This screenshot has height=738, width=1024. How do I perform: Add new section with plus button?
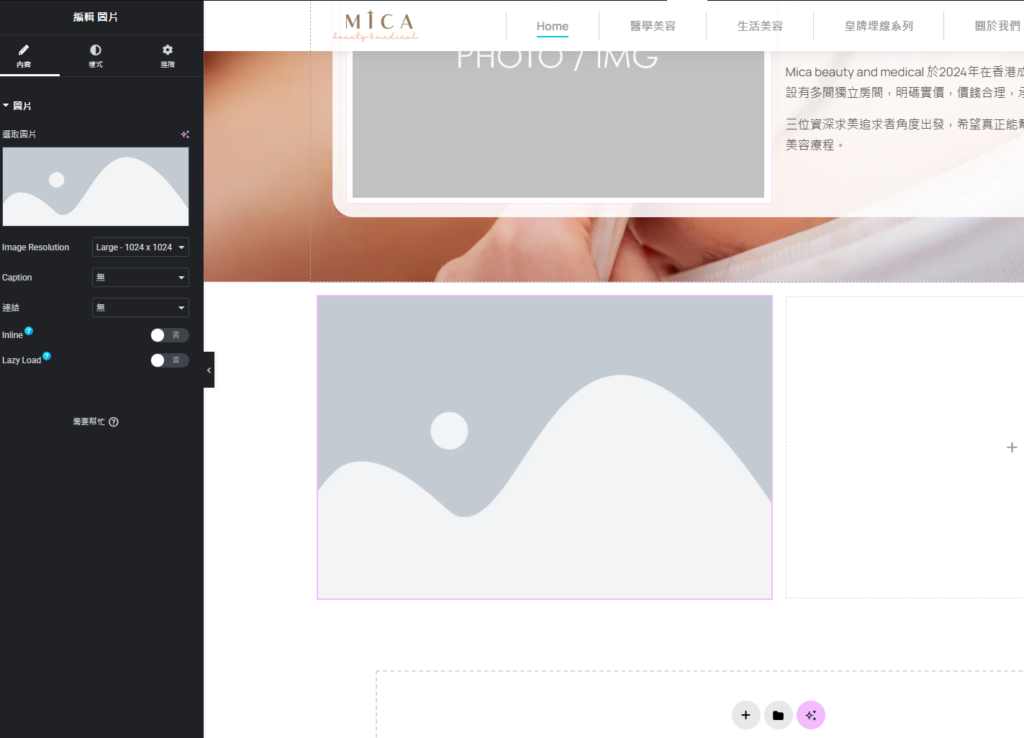click(745, 715)
